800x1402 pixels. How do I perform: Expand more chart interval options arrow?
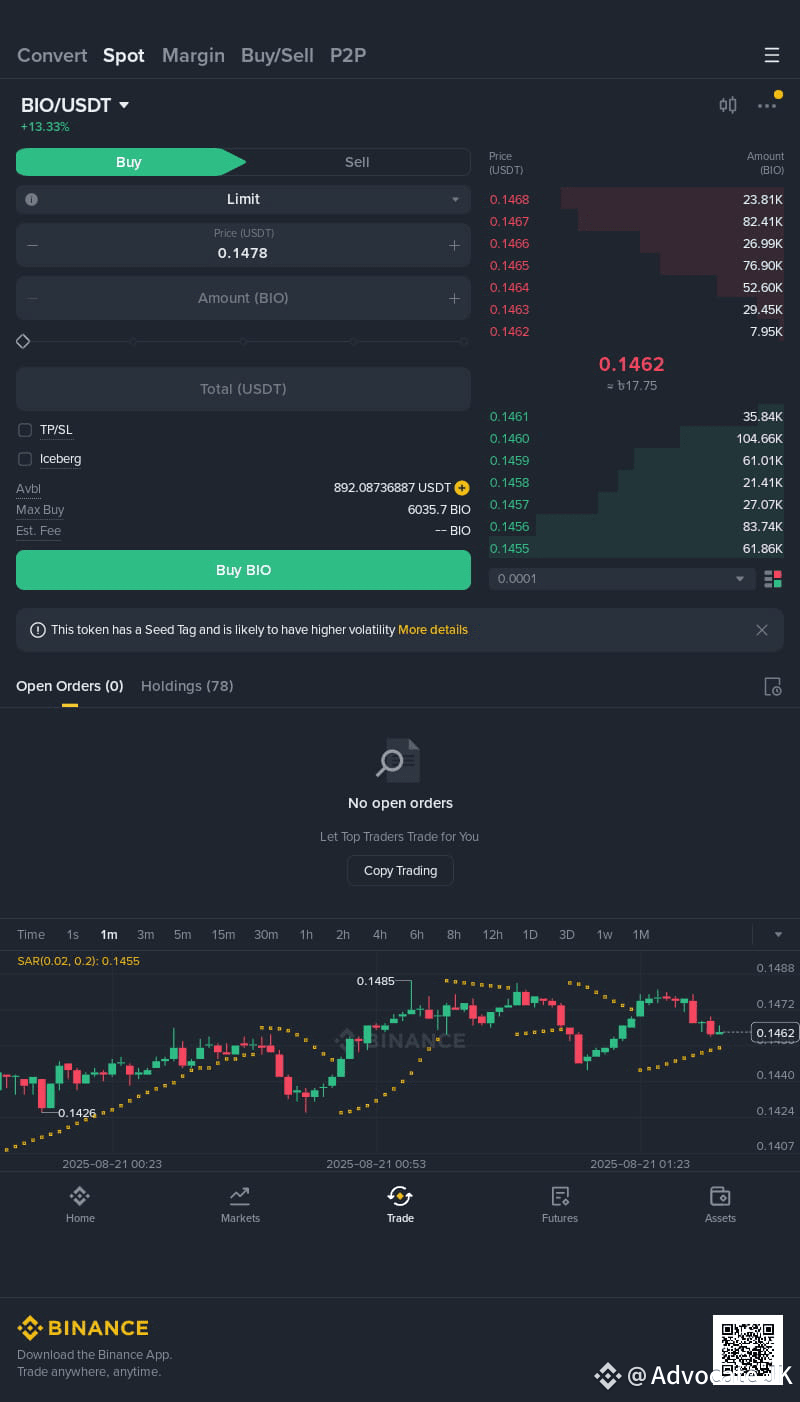[x=778, y=935]
